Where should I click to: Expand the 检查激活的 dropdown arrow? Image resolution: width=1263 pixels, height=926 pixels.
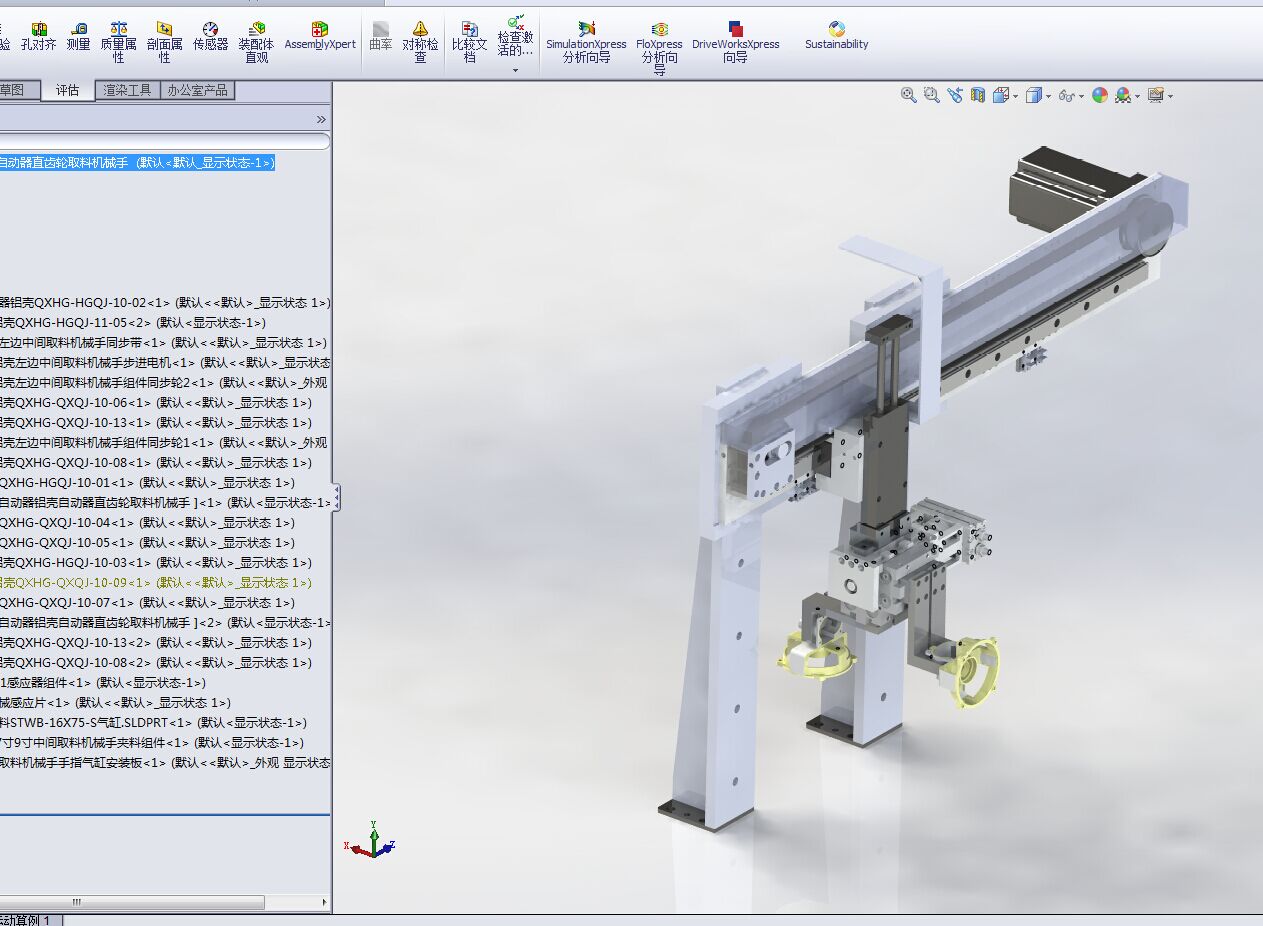516,70
